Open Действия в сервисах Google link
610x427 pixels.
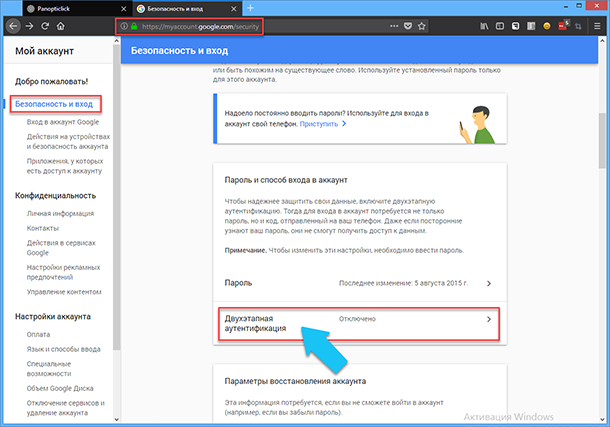click(61, 248)
